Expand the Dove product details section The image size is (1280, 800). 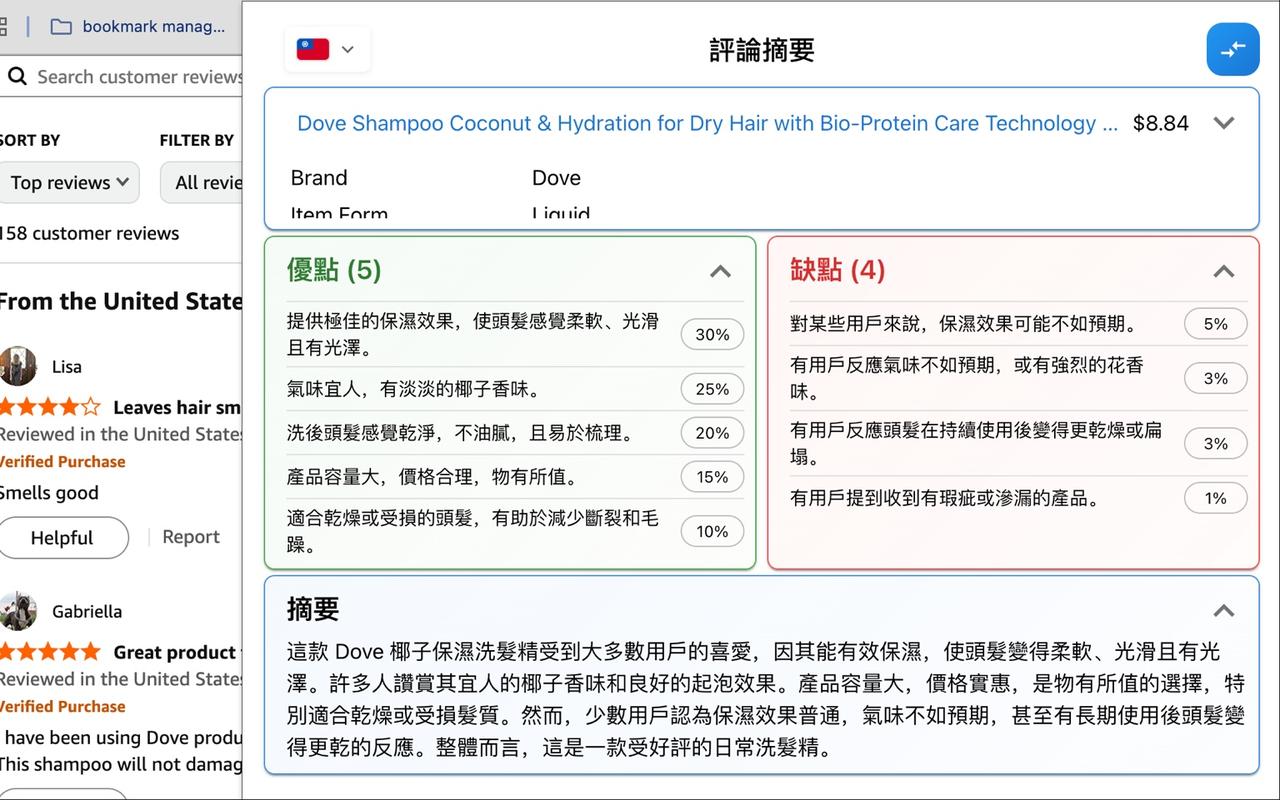(1224, 123)
